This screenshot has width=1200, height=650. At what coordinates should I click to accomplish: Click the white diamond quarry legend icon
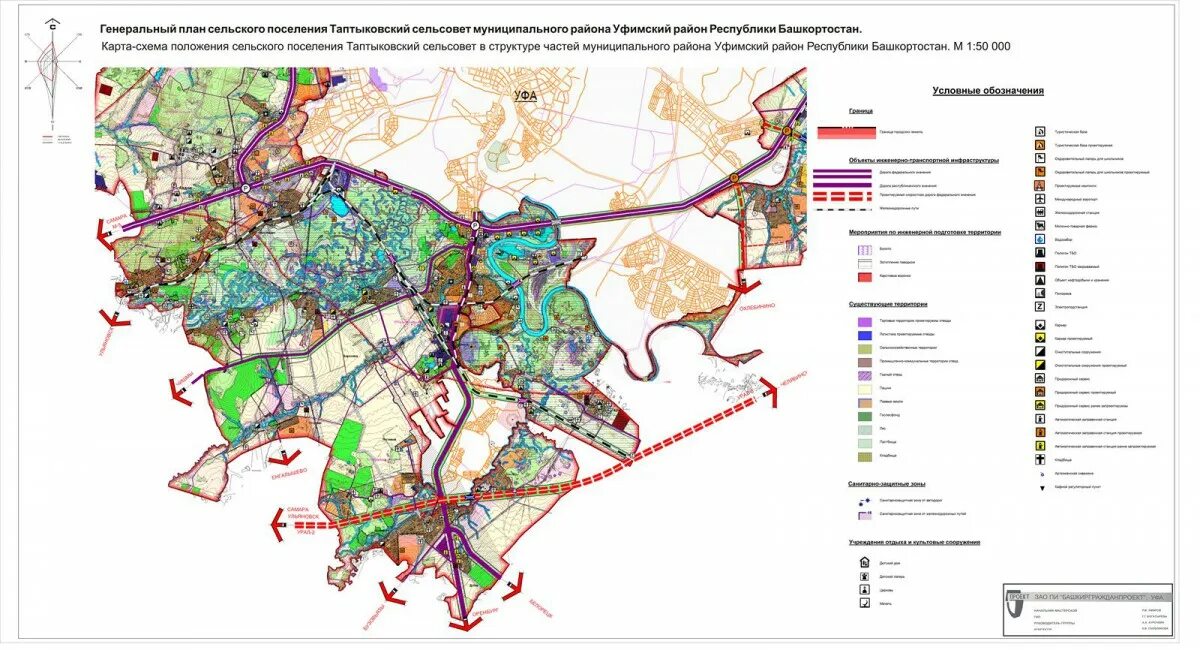pyautogui.click(x=1040, y=325)
